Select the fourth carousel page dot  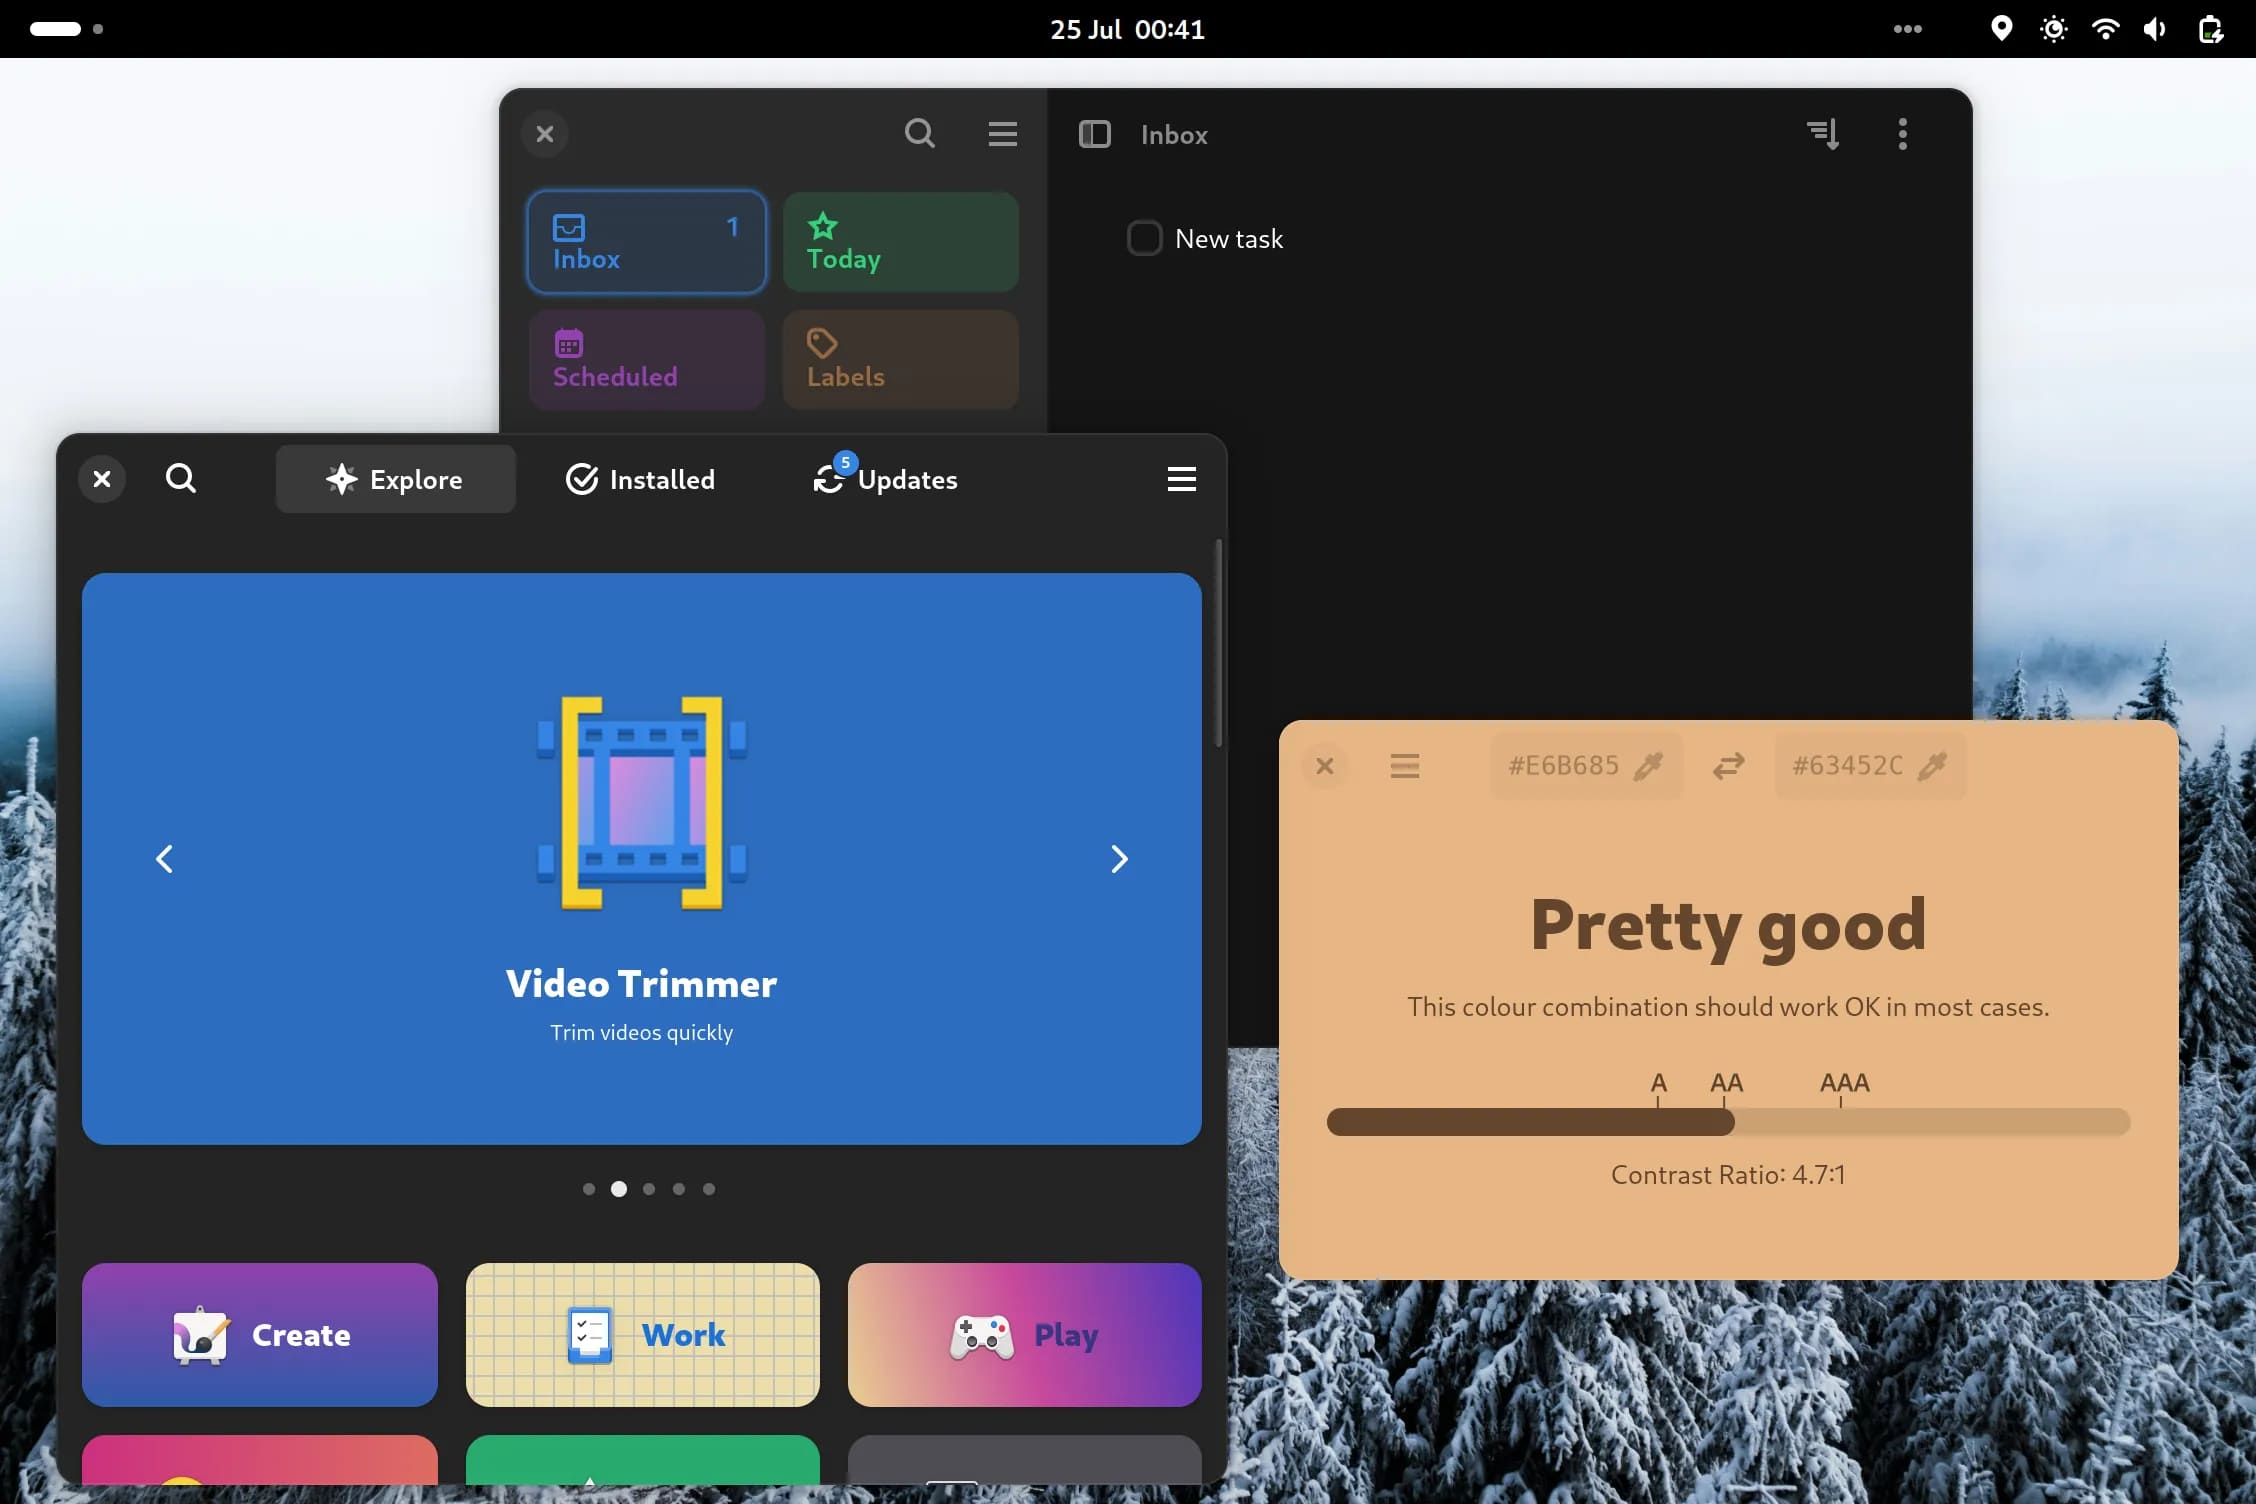679,1189
